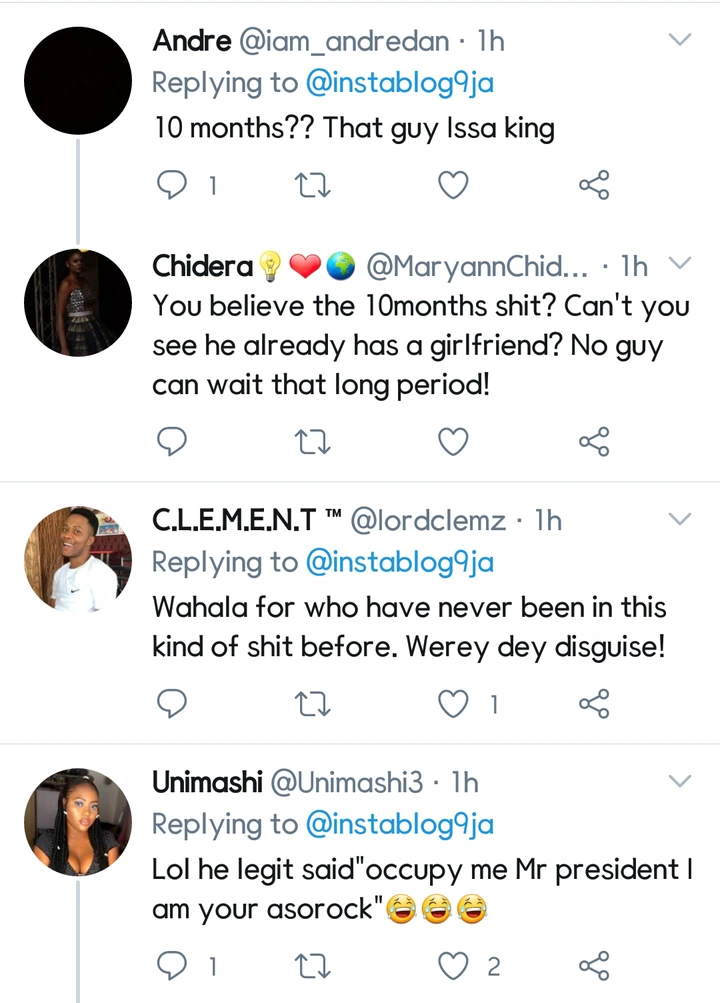Share Unimashi's tweet
The image size is (720, 1003).
[x=594, y=966]
